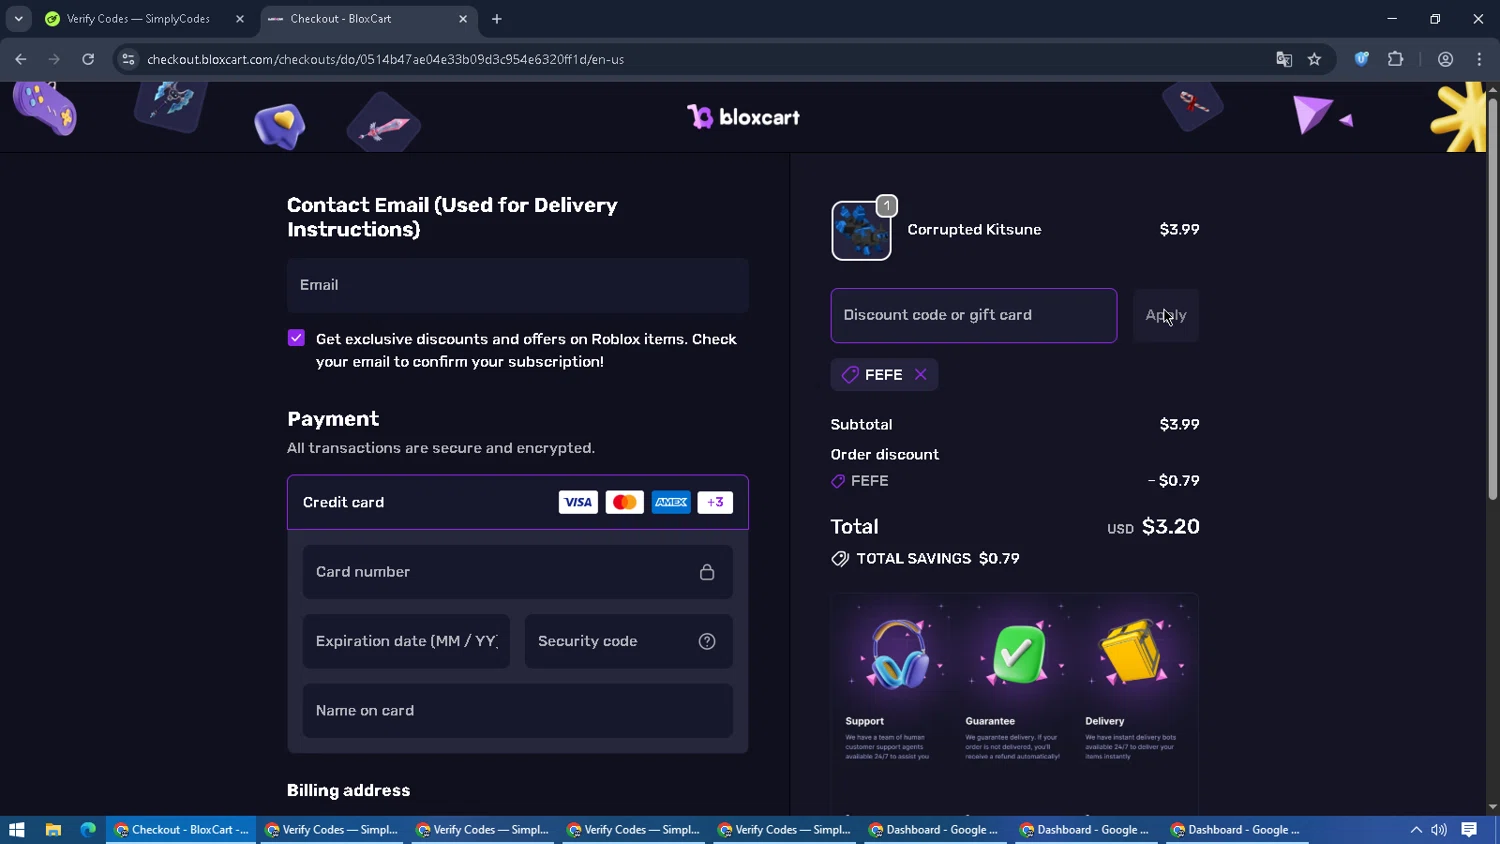Image resolution: width=1500 pixels, height=844 pixels.
Task: Focus the Discount code or gift card field
Action: point(974,316)
